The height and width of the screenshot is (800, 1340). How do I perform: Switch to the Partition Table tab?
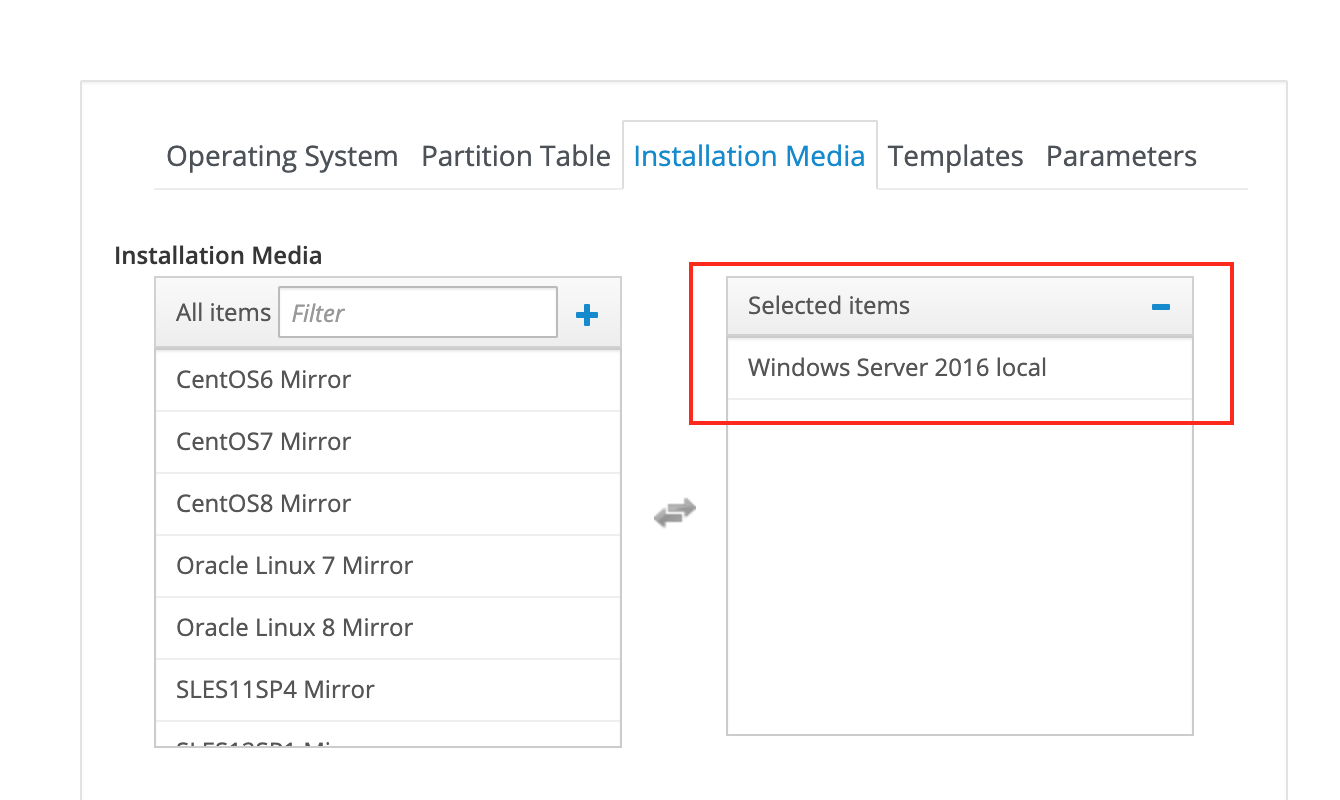click(516, 156)
